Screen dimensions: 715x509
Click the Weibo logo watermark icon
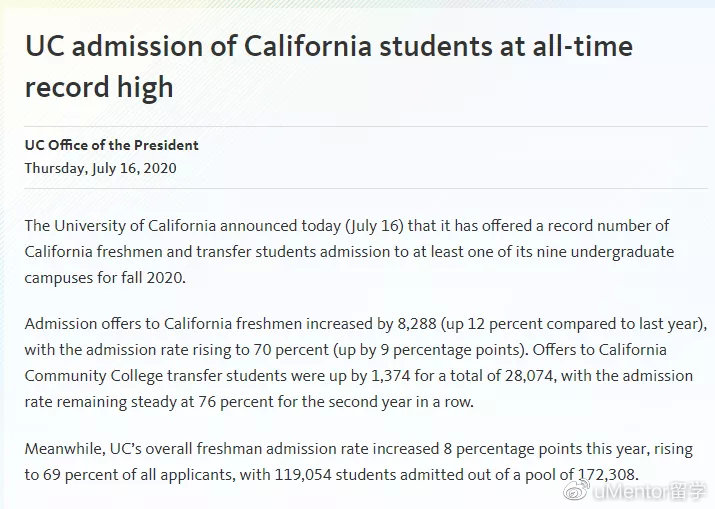tap(576, 491)
